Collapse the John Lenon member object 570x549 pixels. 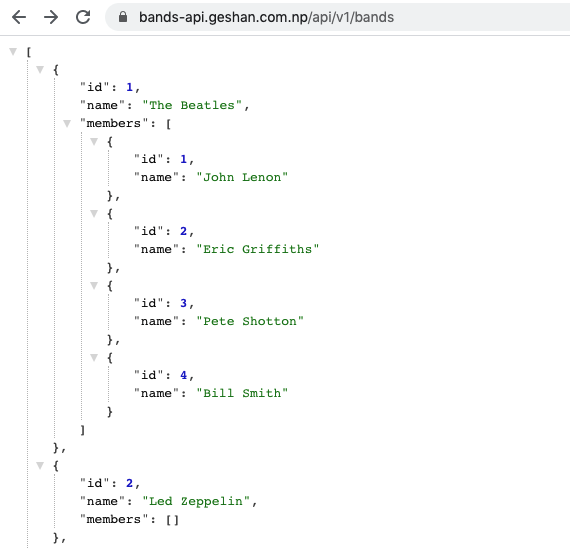pyautogui.click(x=94, y=141)
